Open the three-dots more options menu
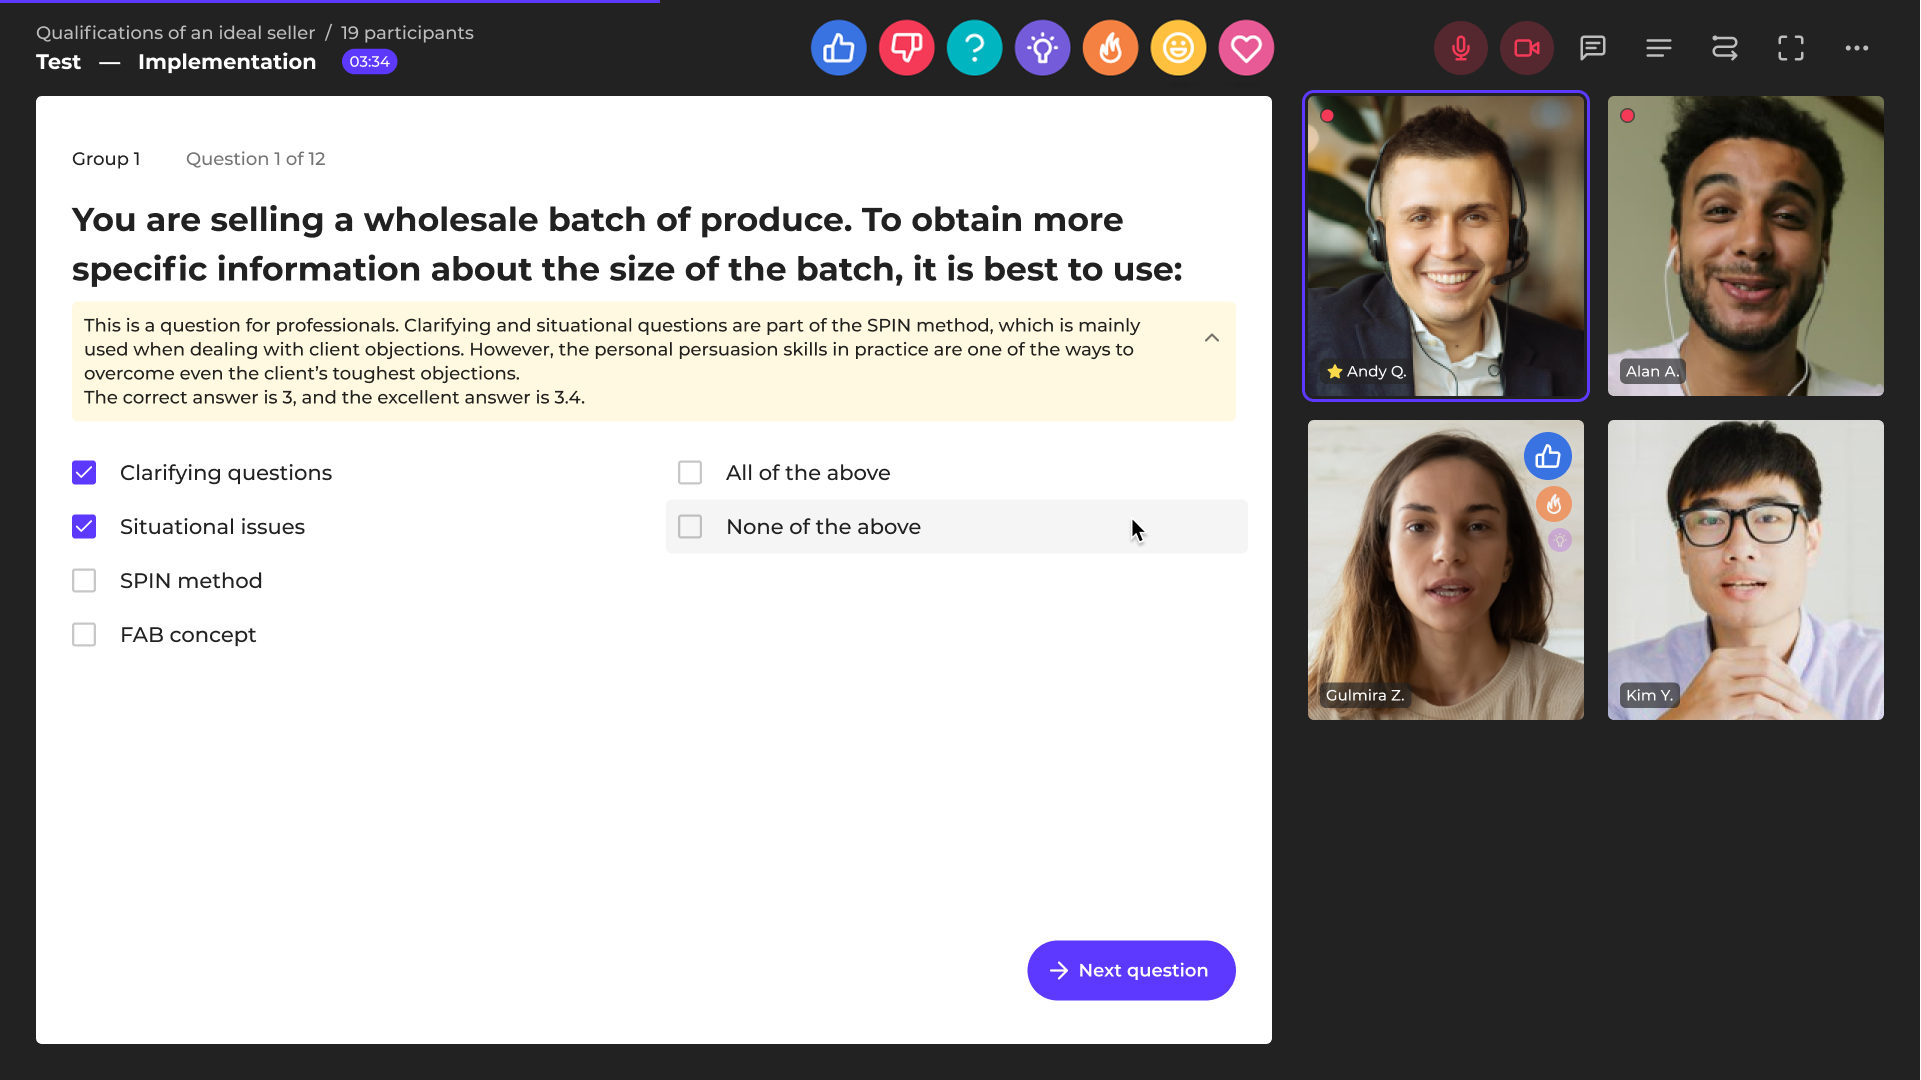Viewport: 1921px width, 1080px height. (x=1857, y=48)
